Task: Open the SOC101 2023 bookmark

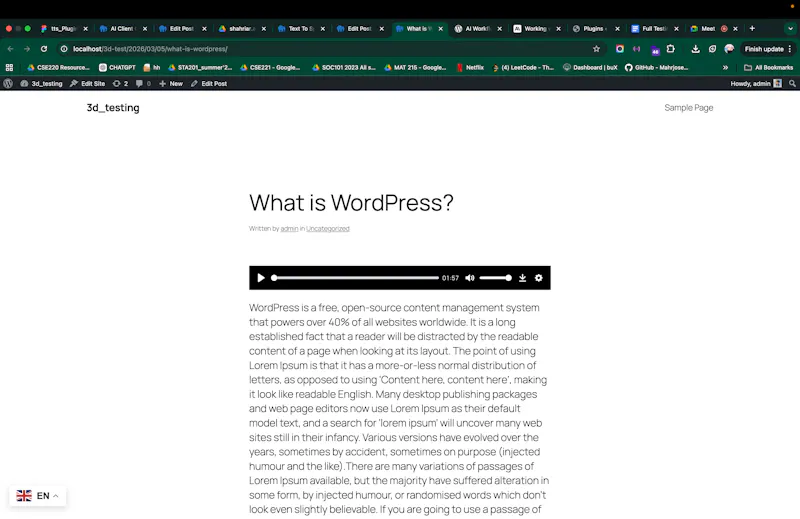Action: tap(344, 67)
